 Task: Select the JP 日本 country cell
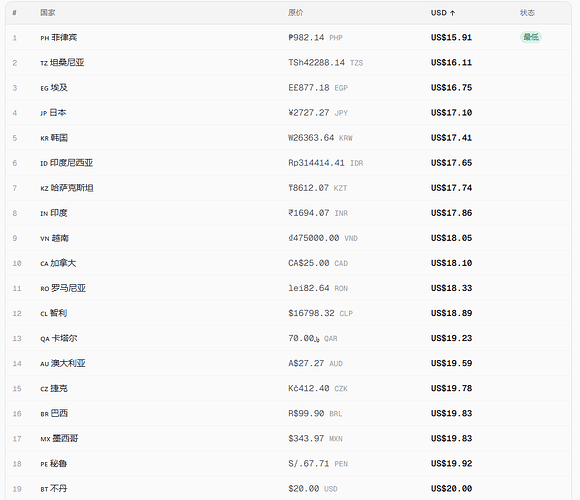53,113
